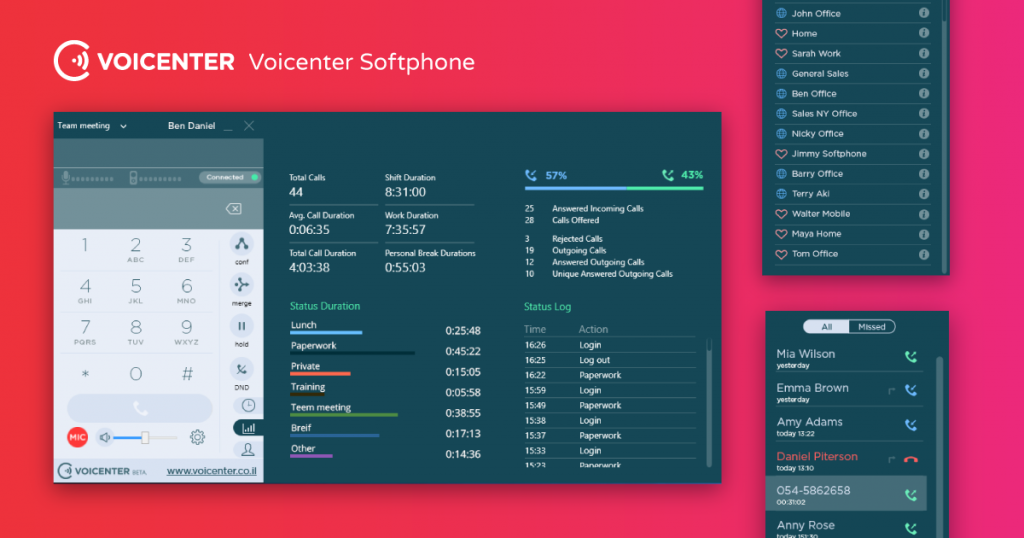Open the call history clock icon
The width and height of the screenshot is (1024, 538).
(x=247, y=405)
